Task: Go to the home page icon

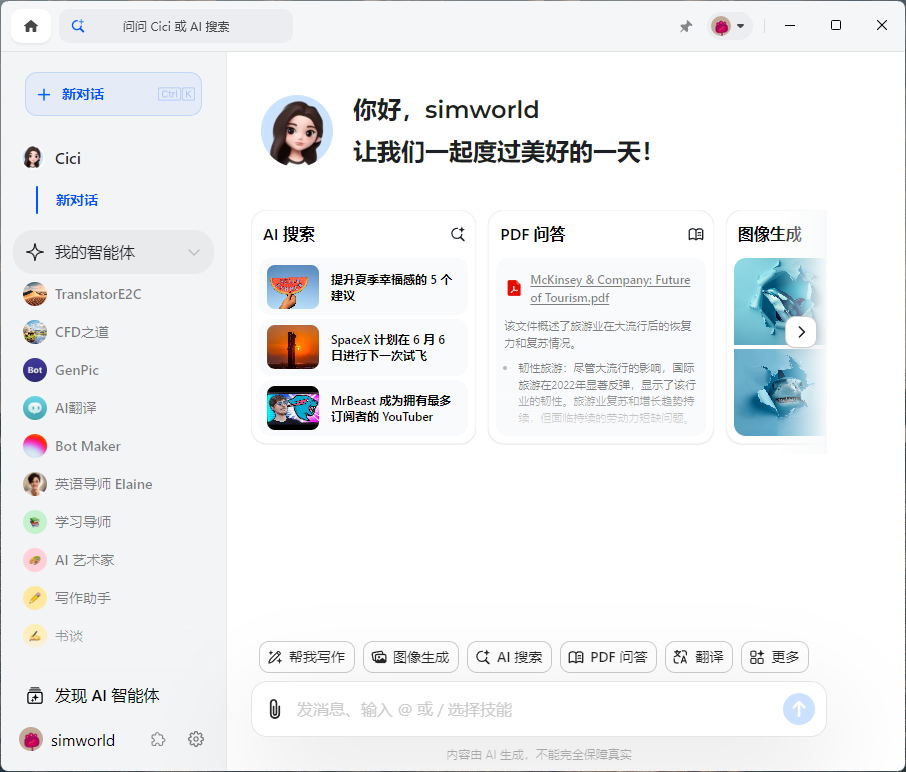Action: [31, 26]
